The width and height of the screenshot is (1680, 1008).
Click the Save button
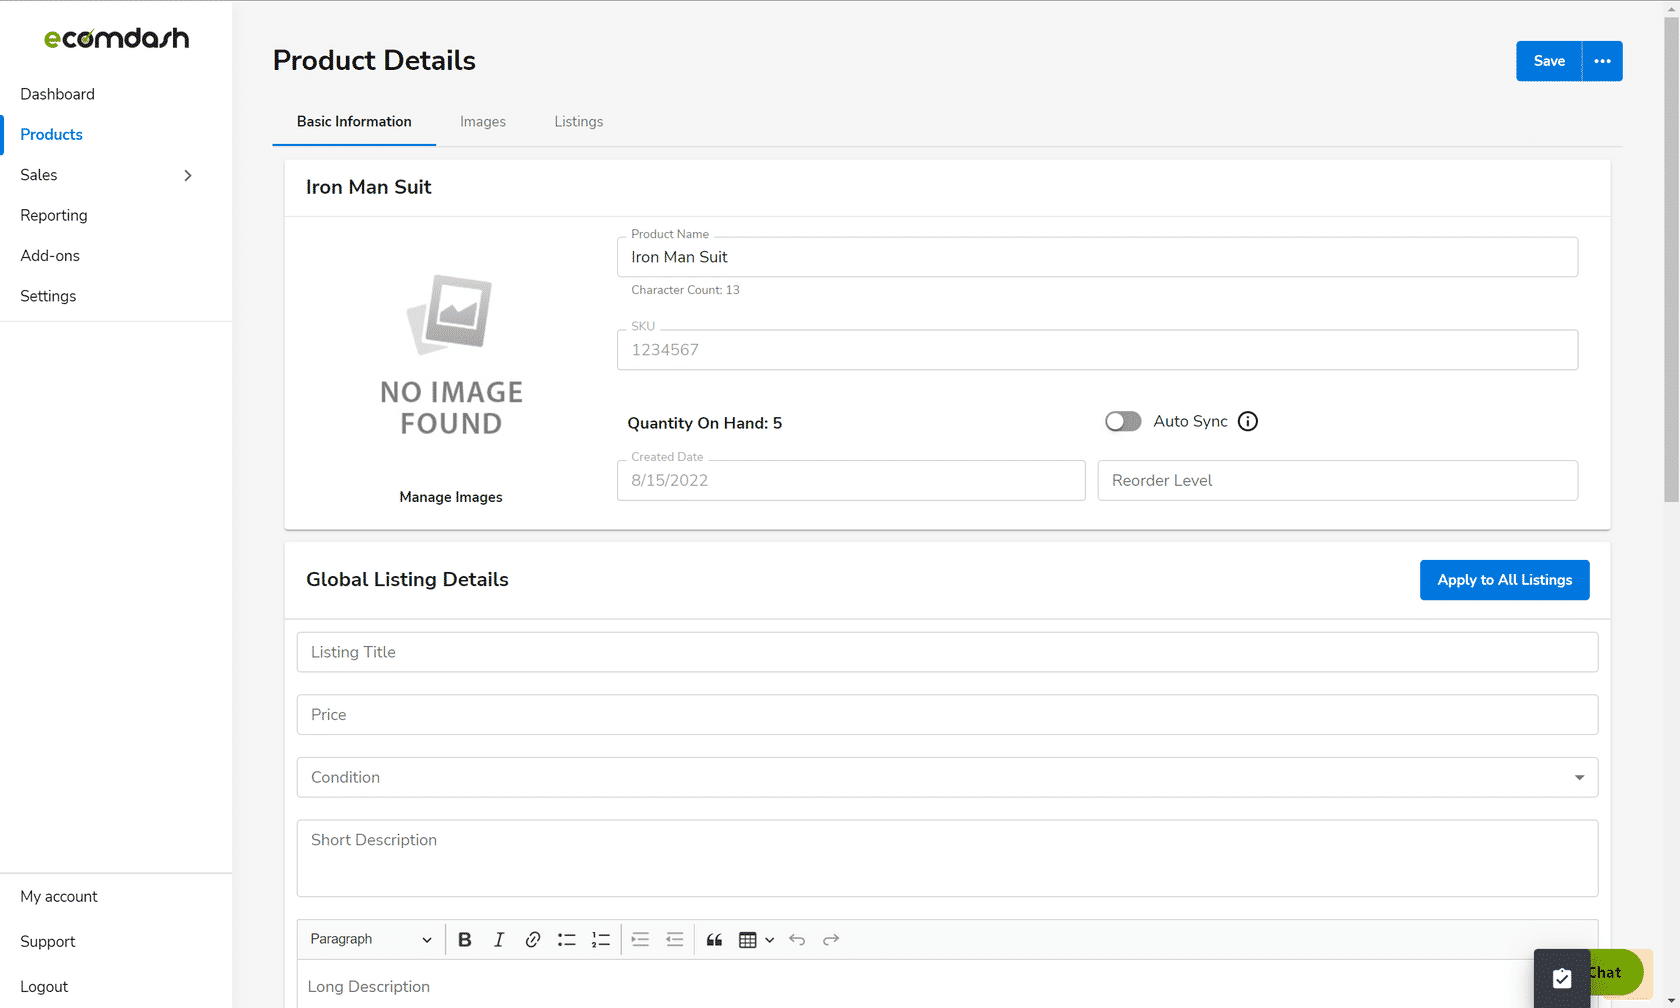1548,61
